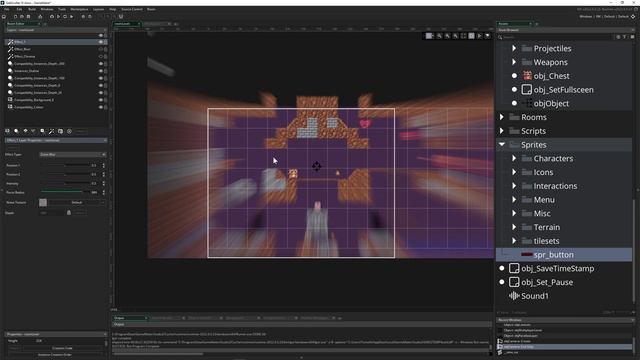Expand the Terrain sprite folder

click(514, 227)
